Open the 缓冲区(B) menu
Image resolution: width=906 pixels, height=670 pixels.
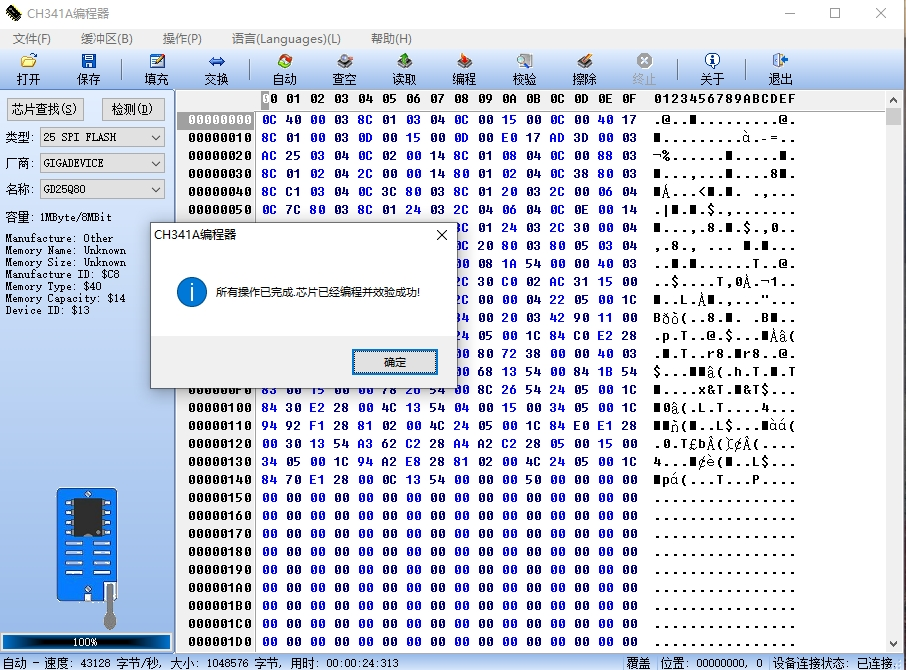(x=107, y=39)
